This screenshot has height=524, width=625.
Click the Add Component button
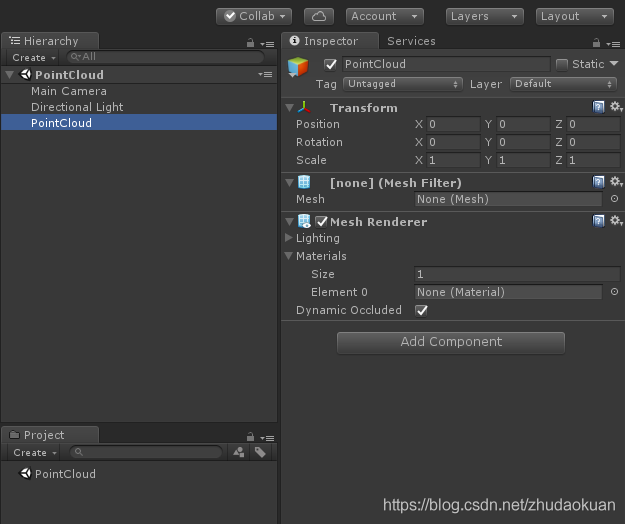coord(451,343)
